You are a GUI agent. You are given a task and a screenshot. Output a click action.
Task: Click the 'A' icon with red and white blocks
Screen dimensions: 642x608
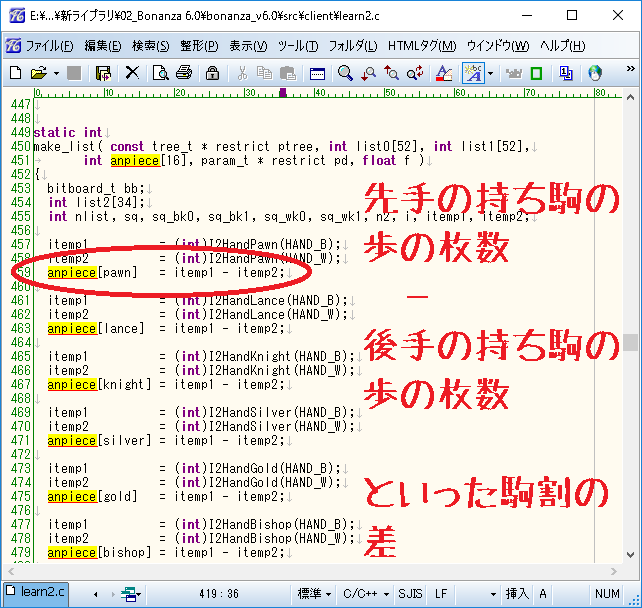pos(444,73)
